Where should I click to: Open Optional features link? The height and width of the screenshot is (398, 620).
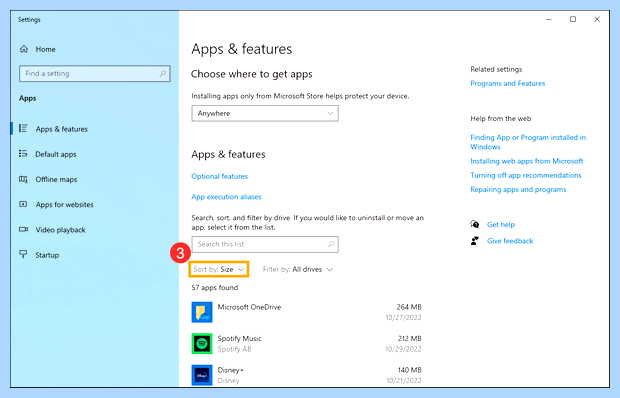click(219, 176)
